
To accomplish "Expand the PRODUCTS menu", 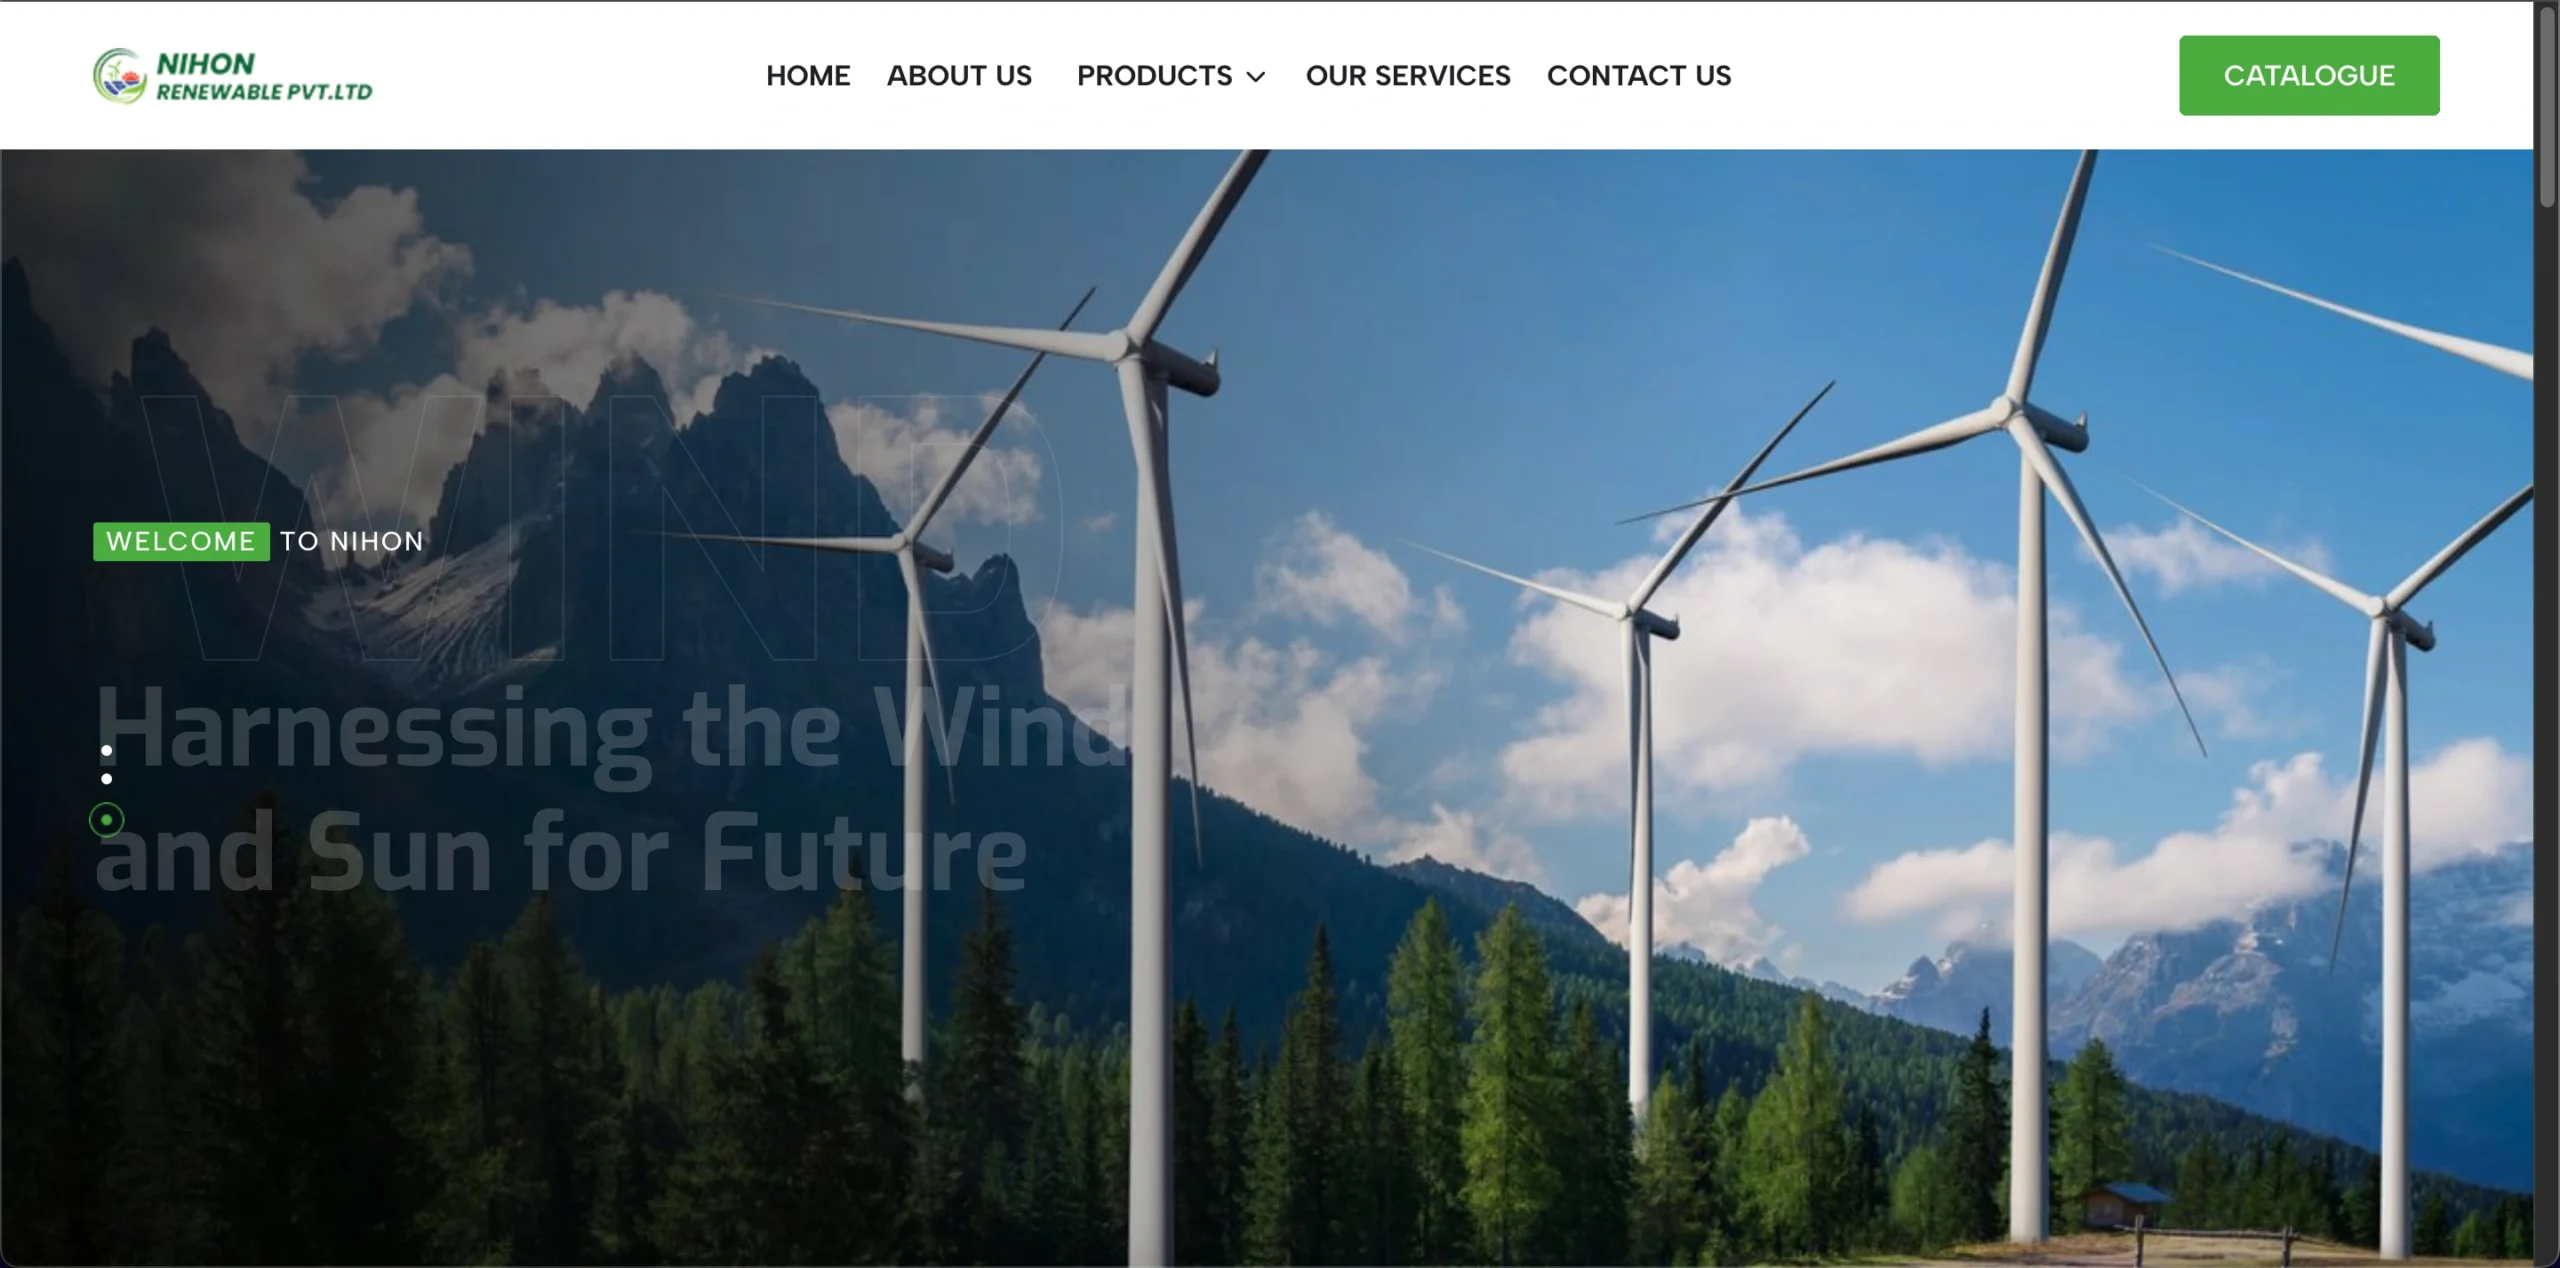I will 1154,76.
